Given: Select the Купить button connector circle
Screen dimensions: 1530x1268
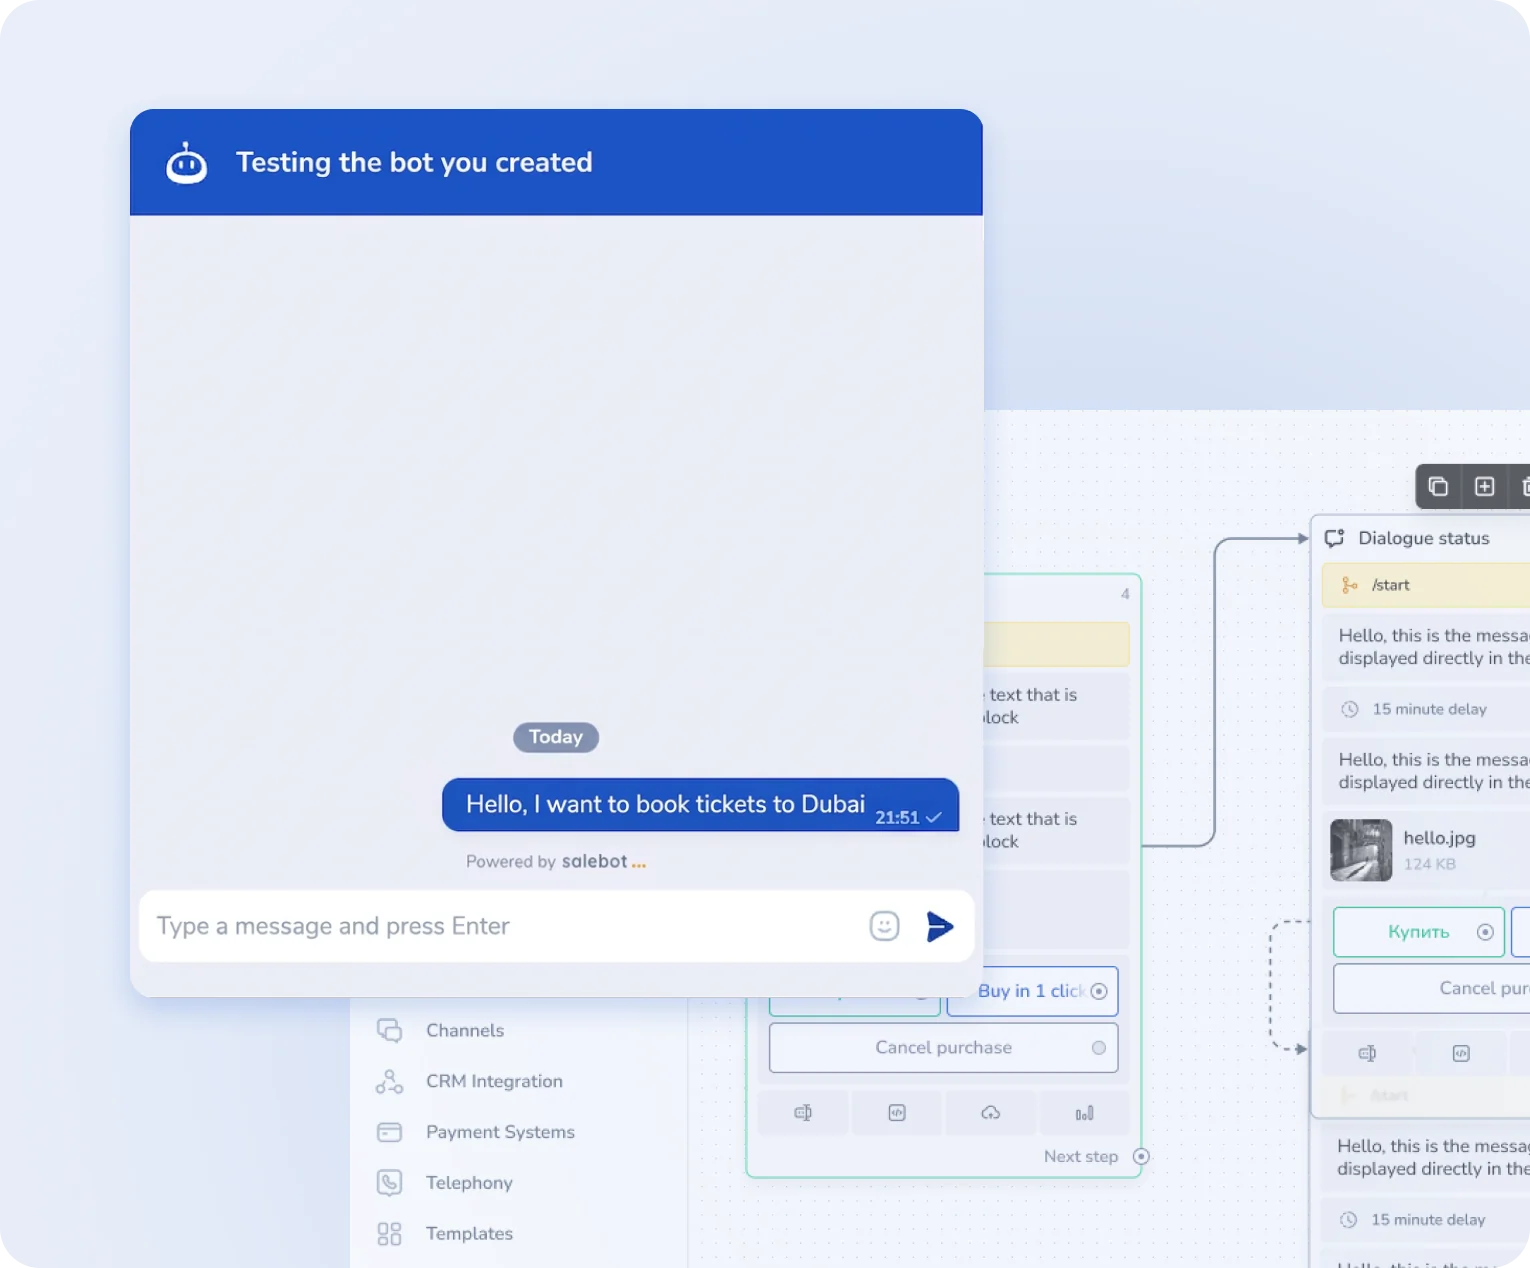Looking at the screenshot, I should click(x=1485, y=932).
